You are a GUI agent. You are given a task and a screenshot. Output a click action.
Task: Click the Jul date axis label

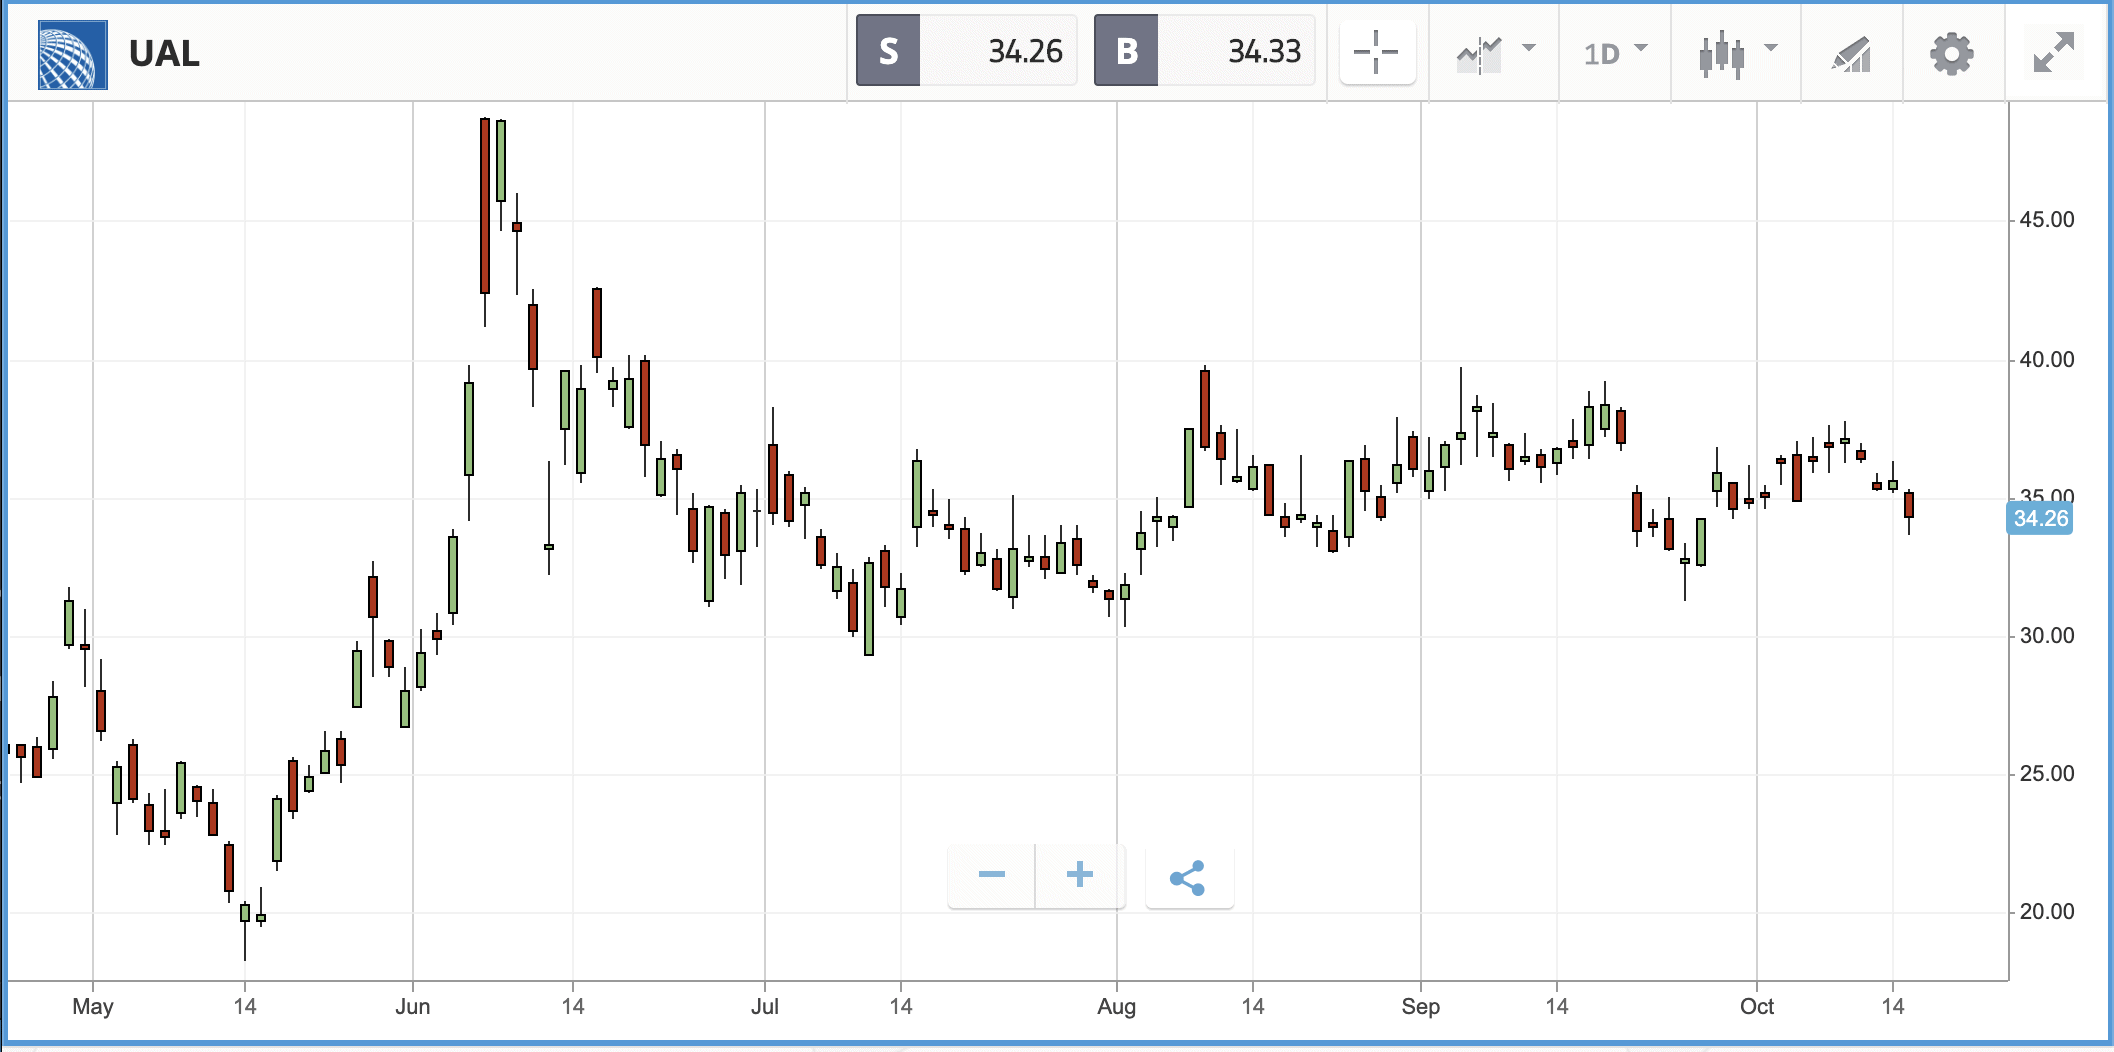[765, 1006]
